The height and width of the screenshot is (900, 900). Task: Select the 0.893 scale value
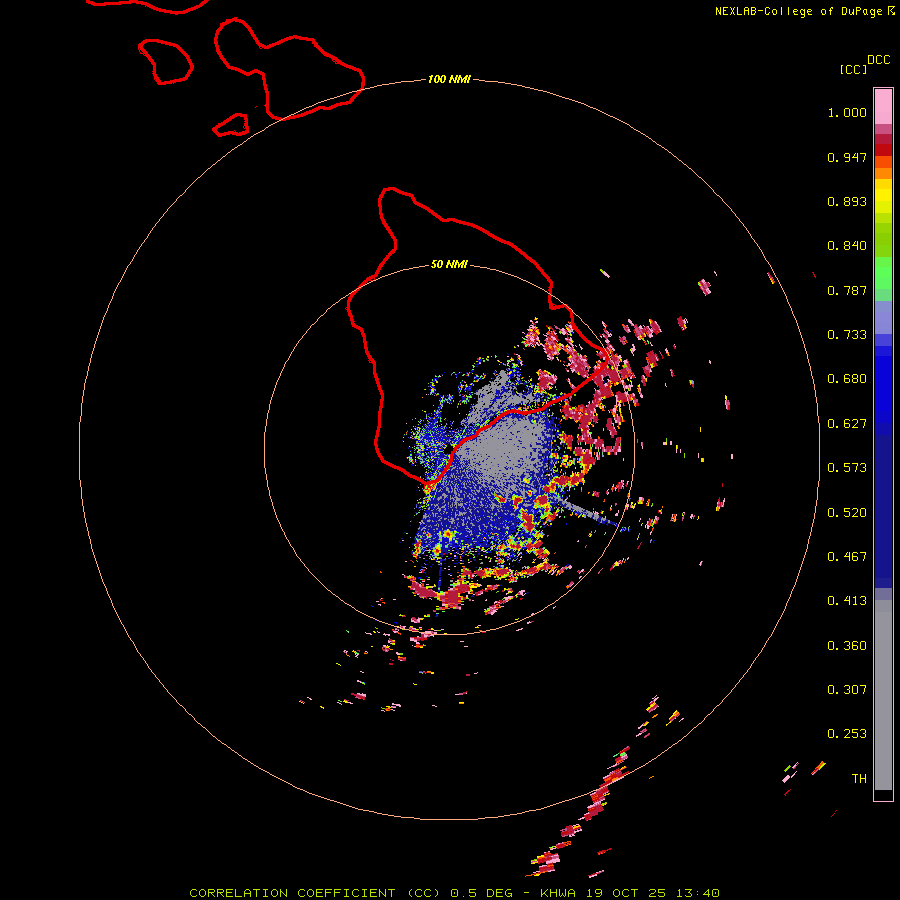click(x=847, y=201)
